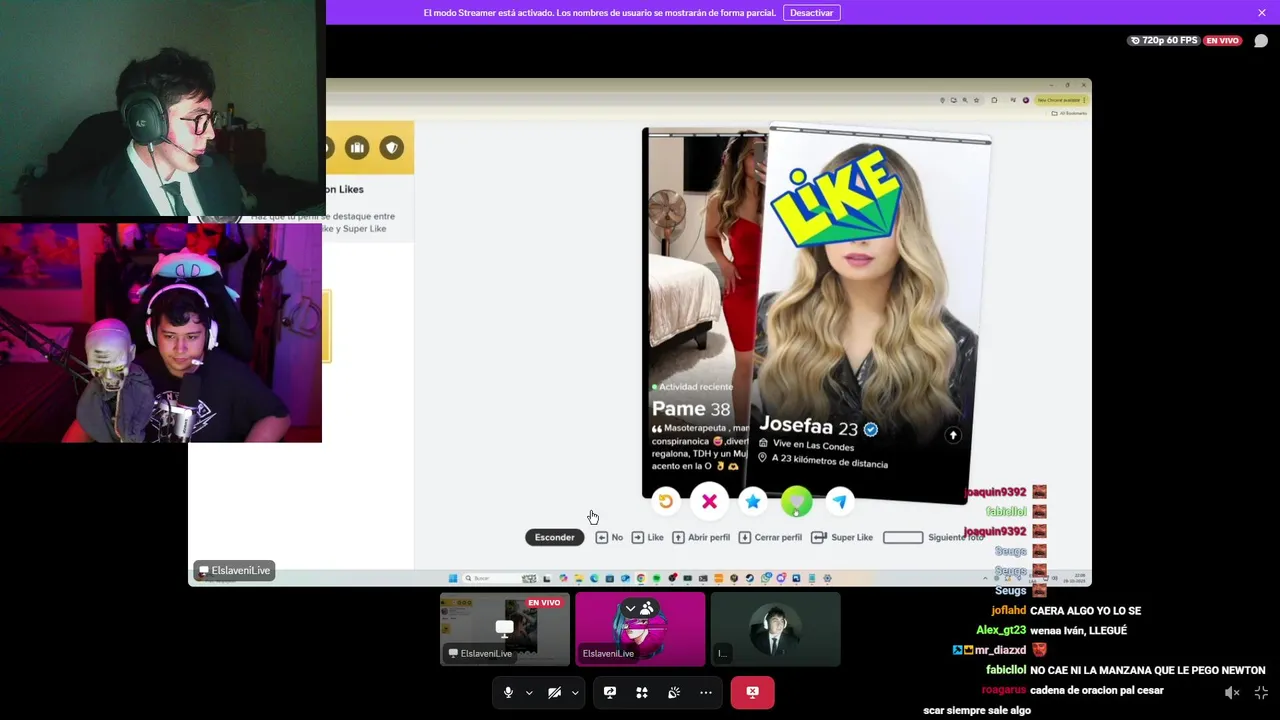Click the blue star Super Like button
Image resolution: width=1280 pixels, height=720 pixels.
(x=753, y=502)
